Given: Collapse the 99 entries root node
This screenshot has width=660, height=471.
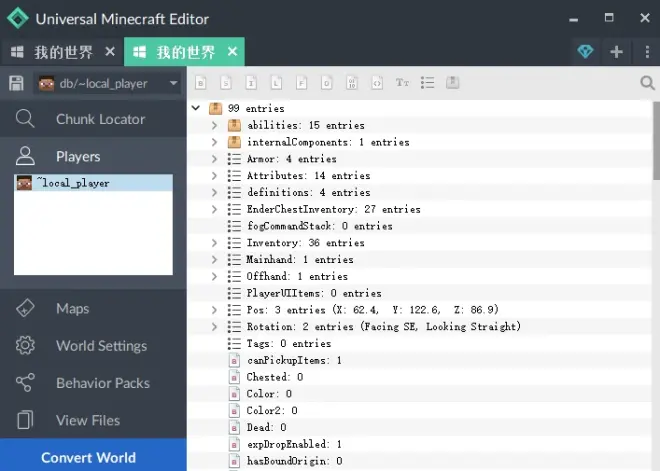Looking at the screenshot, I should pyautogui.click(x=196, y=108).
